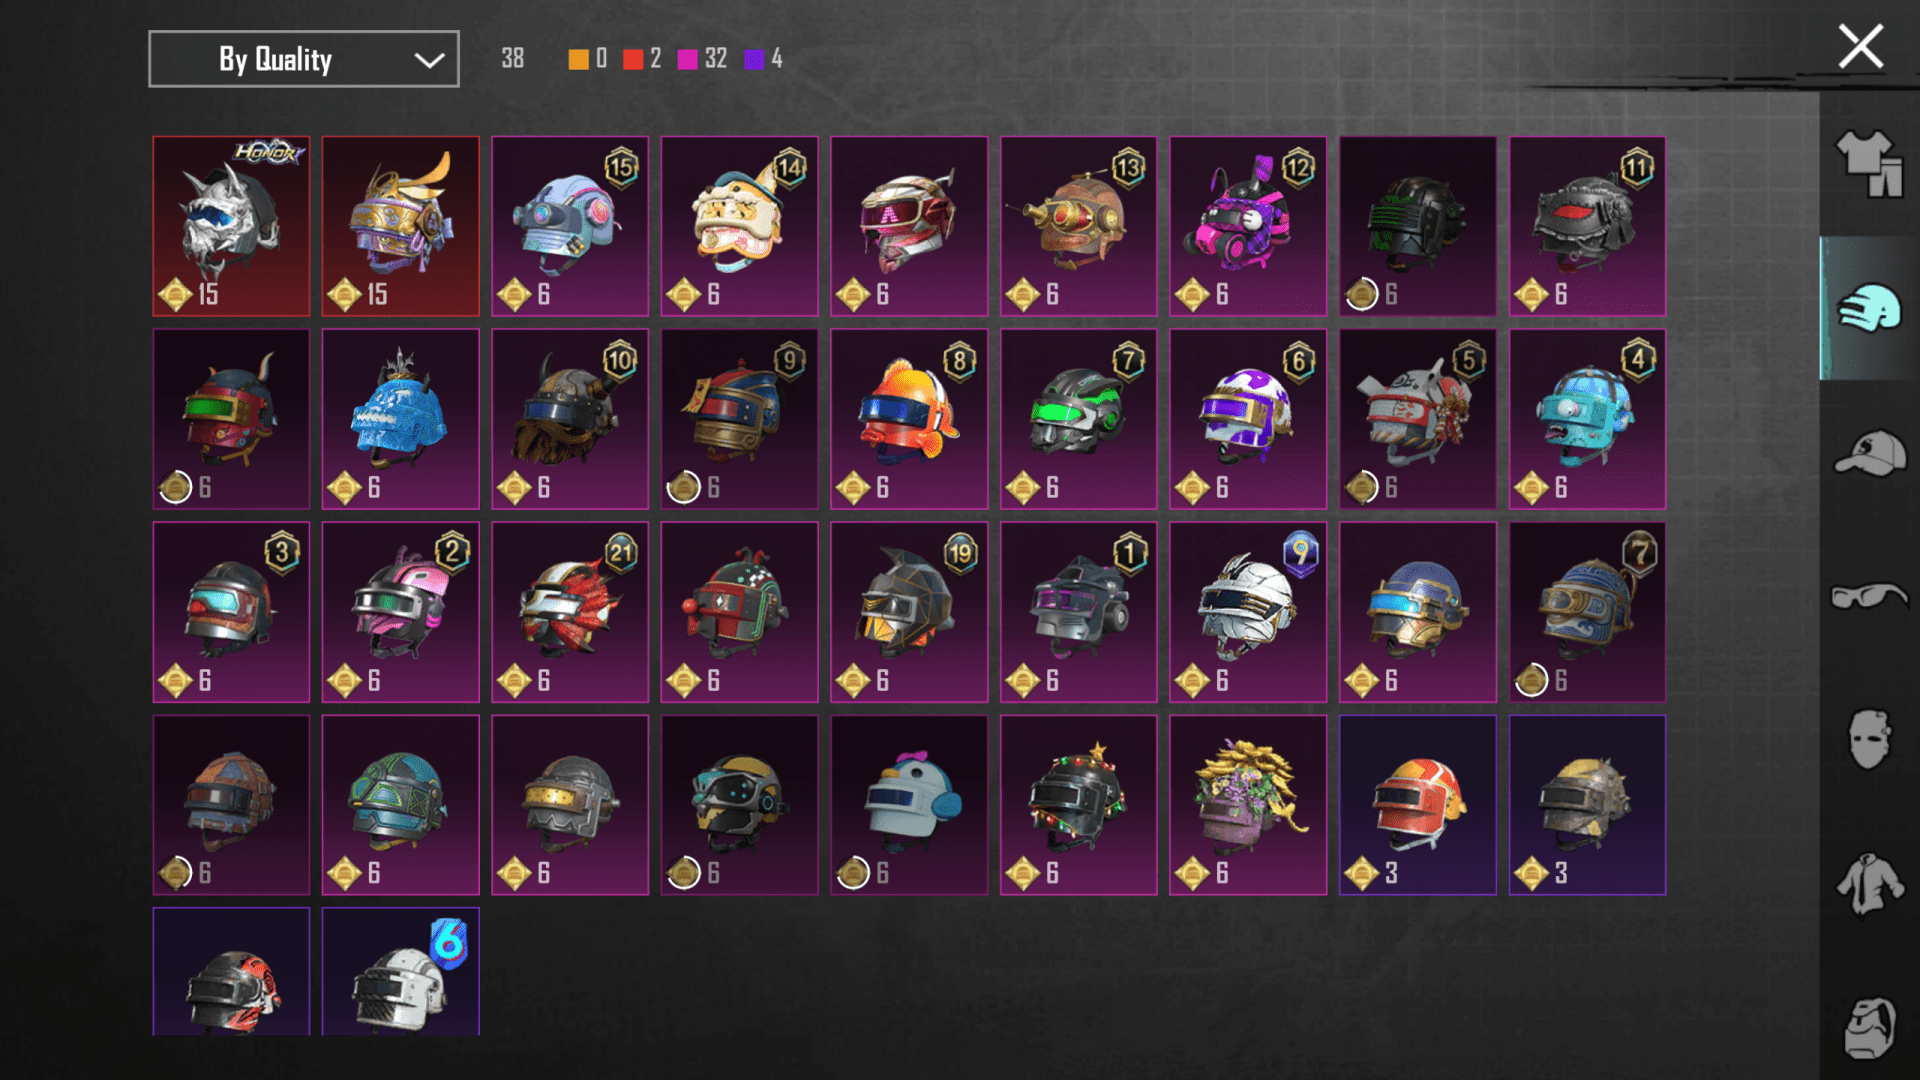Screen dimensions: 1920x1080
Task: Filter by red quality swatch
Action: pos(633,59)
